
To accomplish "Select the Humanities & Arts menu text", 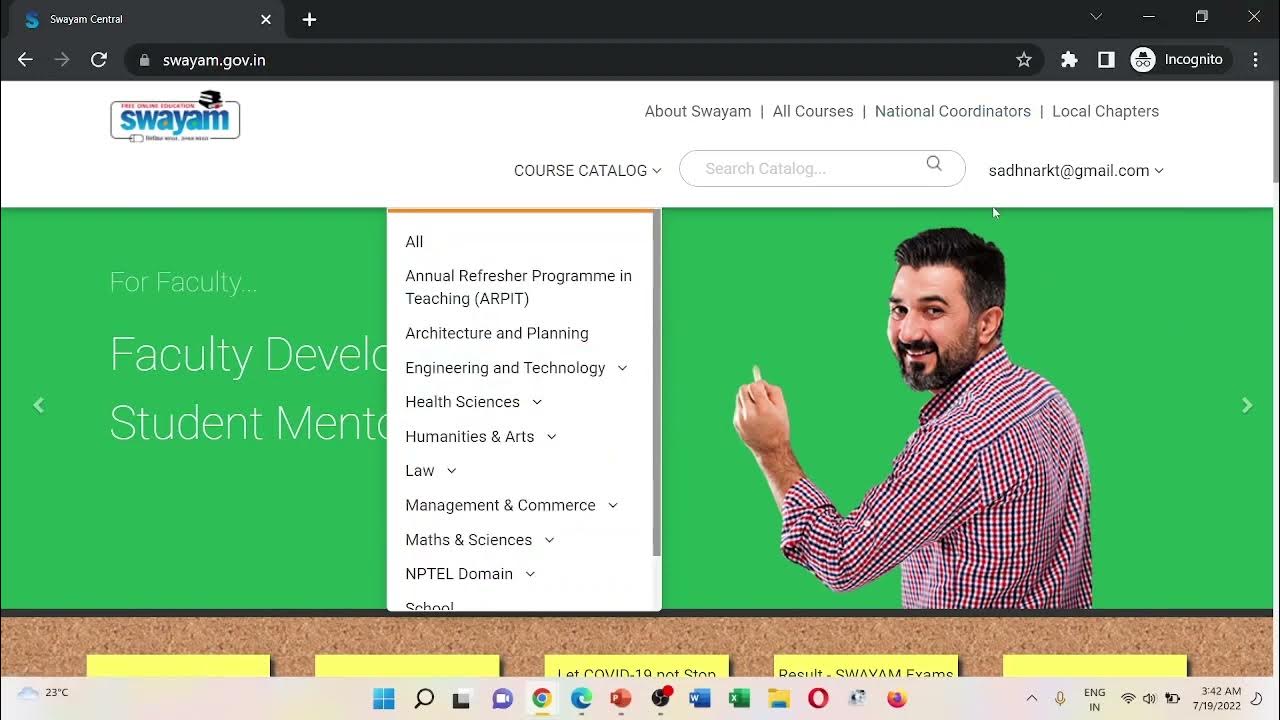I will coord(470,437).
